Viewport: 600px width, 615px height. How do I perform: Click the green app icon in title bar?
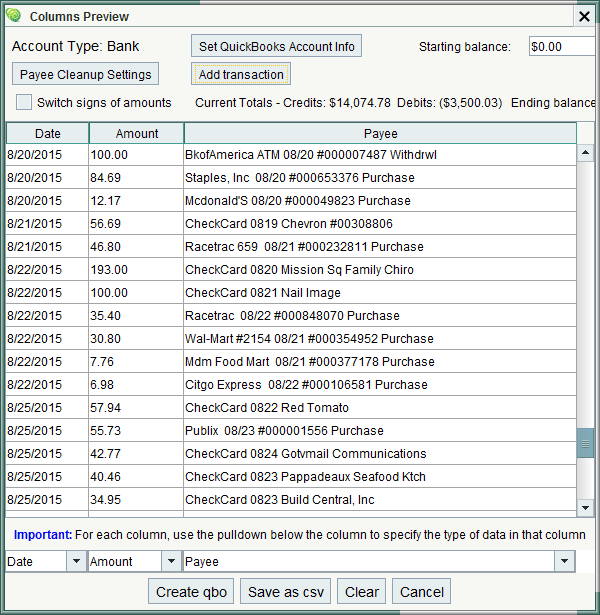click(x=14, y=15)
